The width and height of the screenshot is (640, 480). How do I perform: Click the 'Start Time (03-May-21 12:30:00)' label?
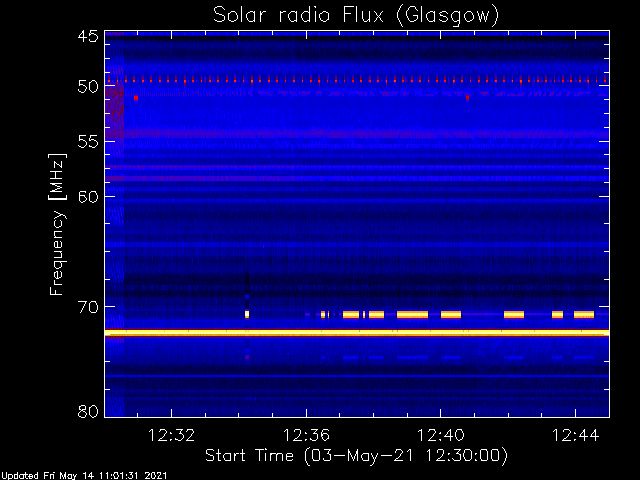(x=356, y=455)
